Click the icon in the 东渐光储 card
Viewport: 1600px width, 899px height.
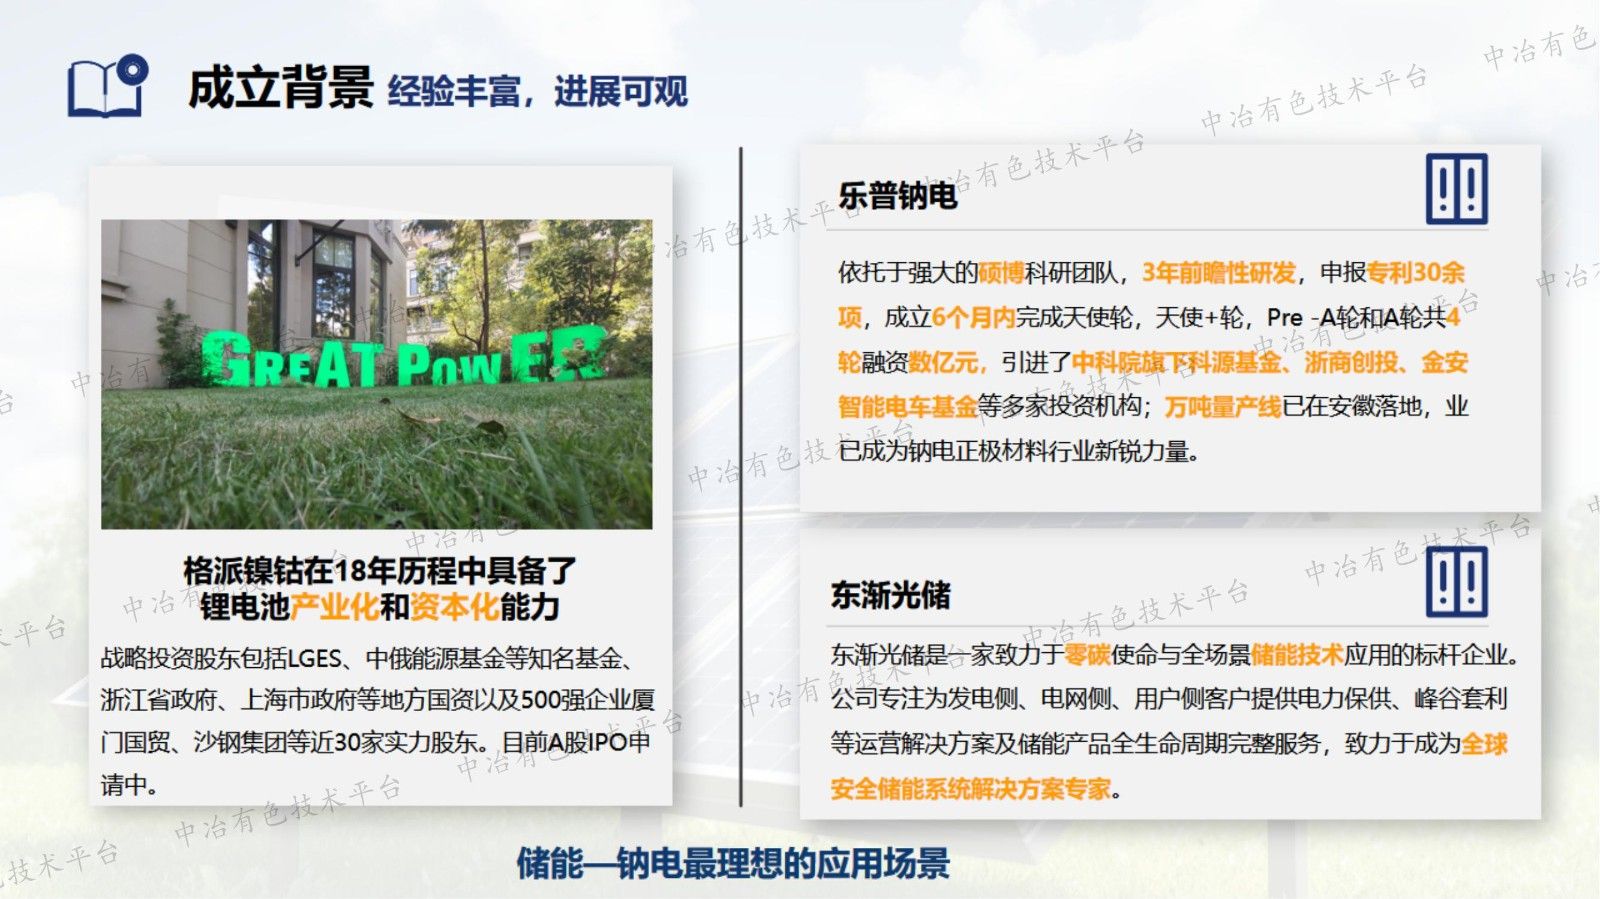point(1456,582)
